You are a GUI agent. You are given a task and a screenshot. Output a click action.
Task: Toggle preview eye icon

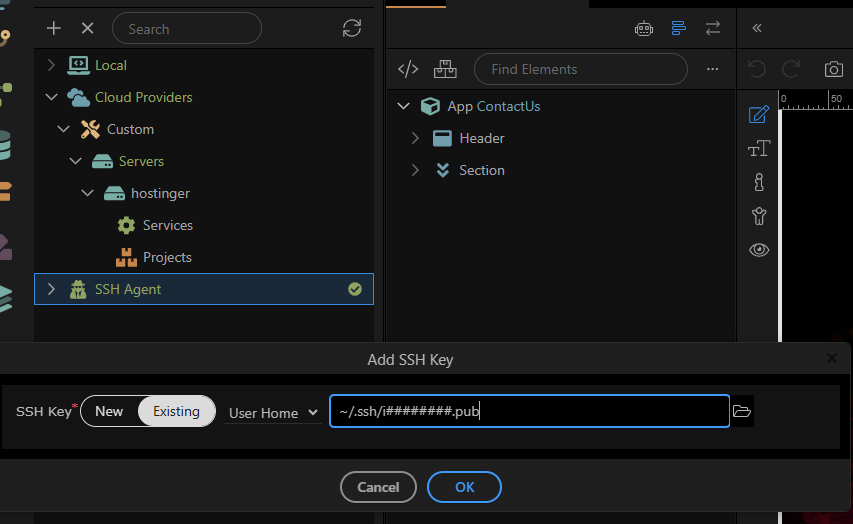click(759, 250)
